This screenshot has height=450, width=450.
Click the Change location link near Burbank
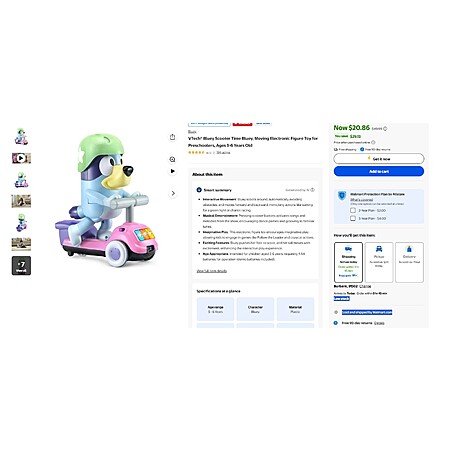click(365, 286)
